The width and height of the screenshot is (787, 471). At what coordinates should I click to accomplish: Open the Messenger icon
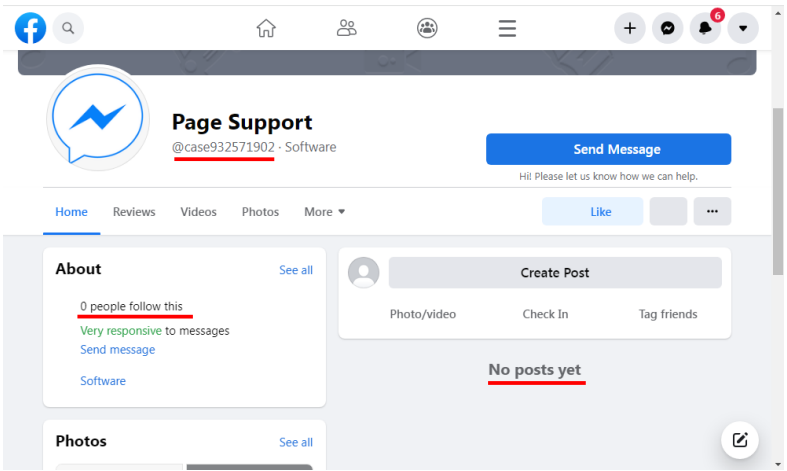[667, 29]
